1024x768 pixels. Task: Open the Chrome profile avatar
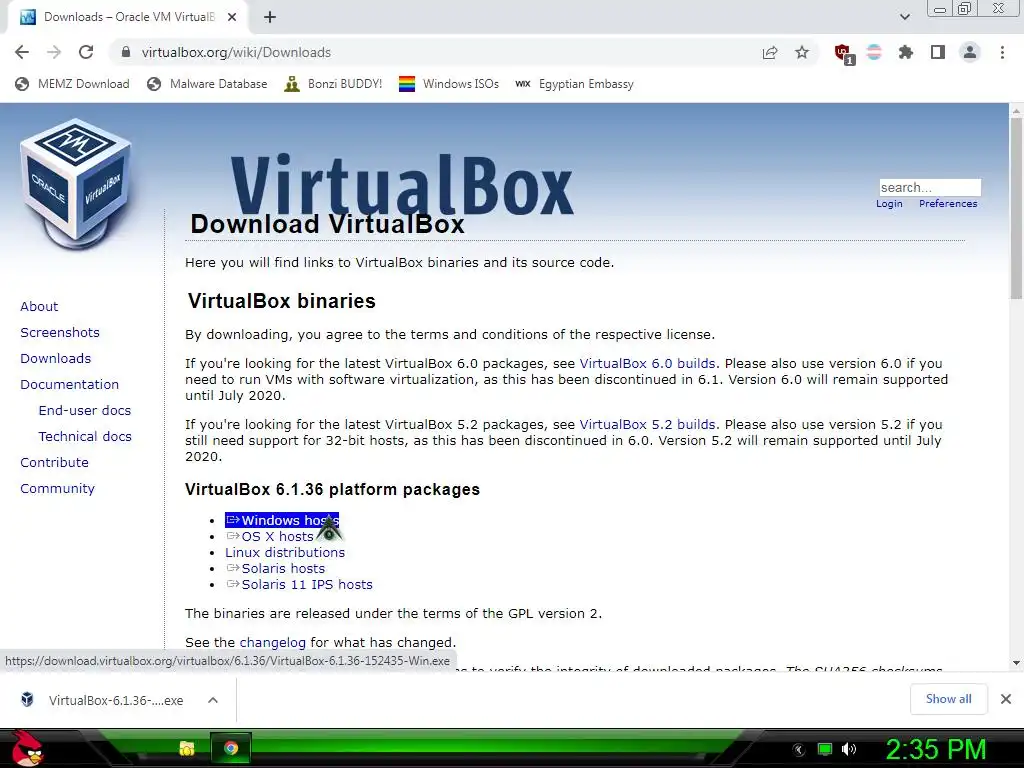click(x=970, y=52)
